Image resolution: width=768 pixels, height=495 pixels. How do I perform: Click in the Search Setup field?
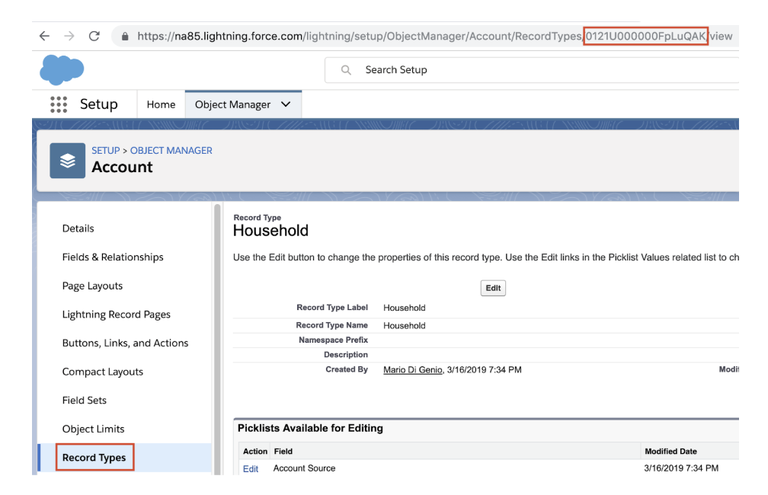[531, 70]
